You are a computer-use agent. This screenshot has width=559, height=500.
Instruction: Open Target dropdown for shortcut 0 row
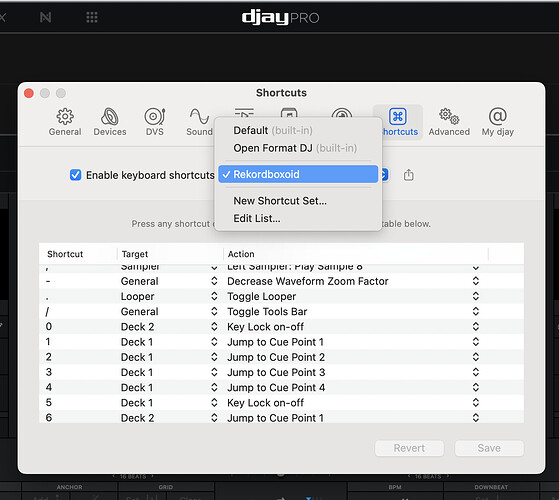(214, 326)
